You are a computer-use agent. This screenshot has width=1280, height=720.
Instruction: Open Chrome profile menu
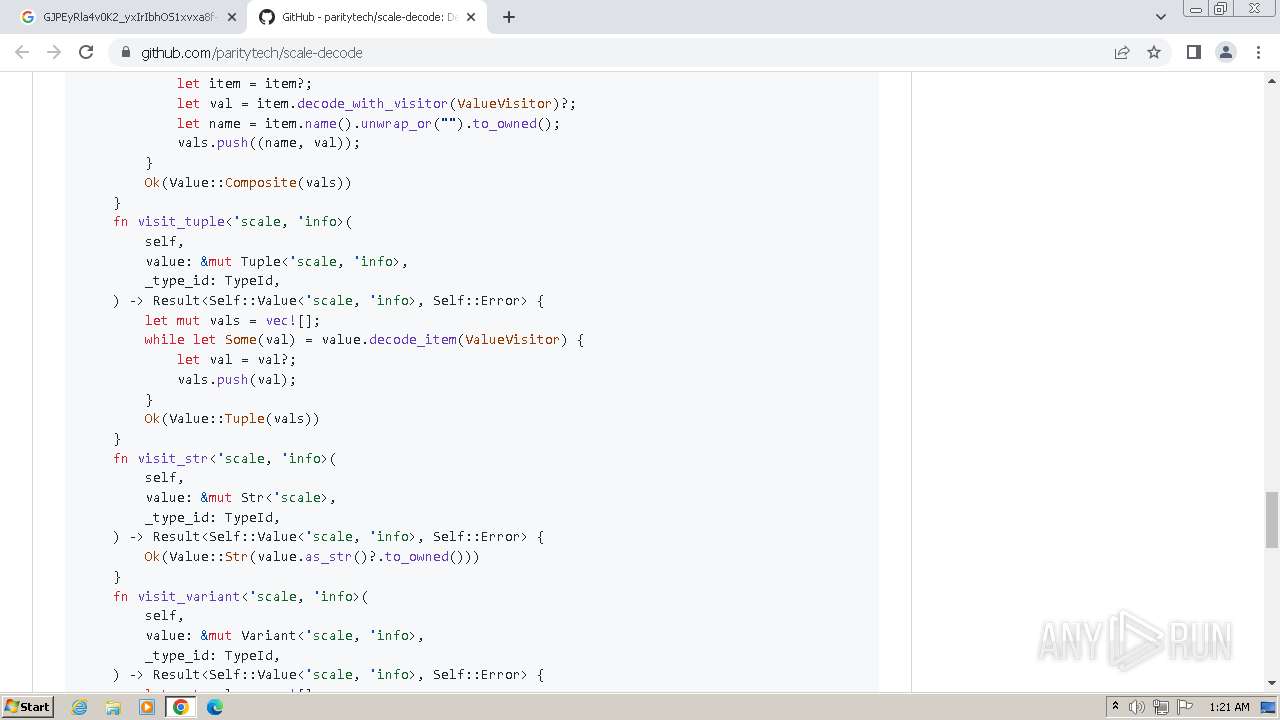1225,52
